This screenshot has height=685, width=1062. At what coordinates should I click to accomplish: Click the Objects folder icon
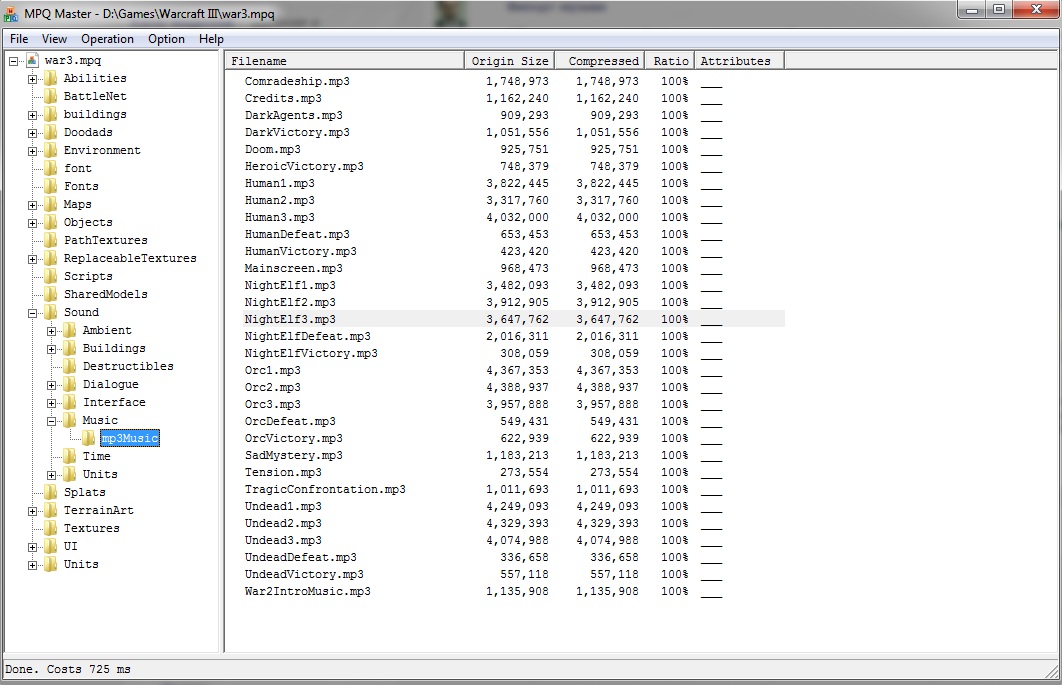coord(51,222)
